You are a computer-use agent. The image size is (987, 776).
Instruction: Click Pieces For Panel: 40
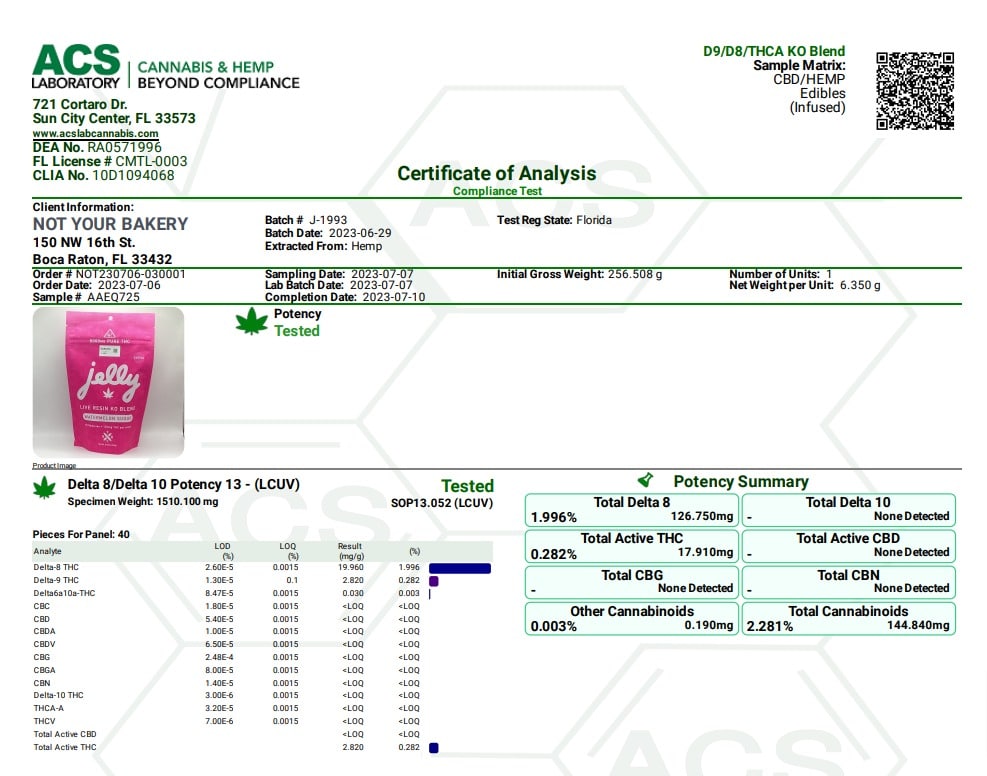pyautogui.click(x=81, y=534)
